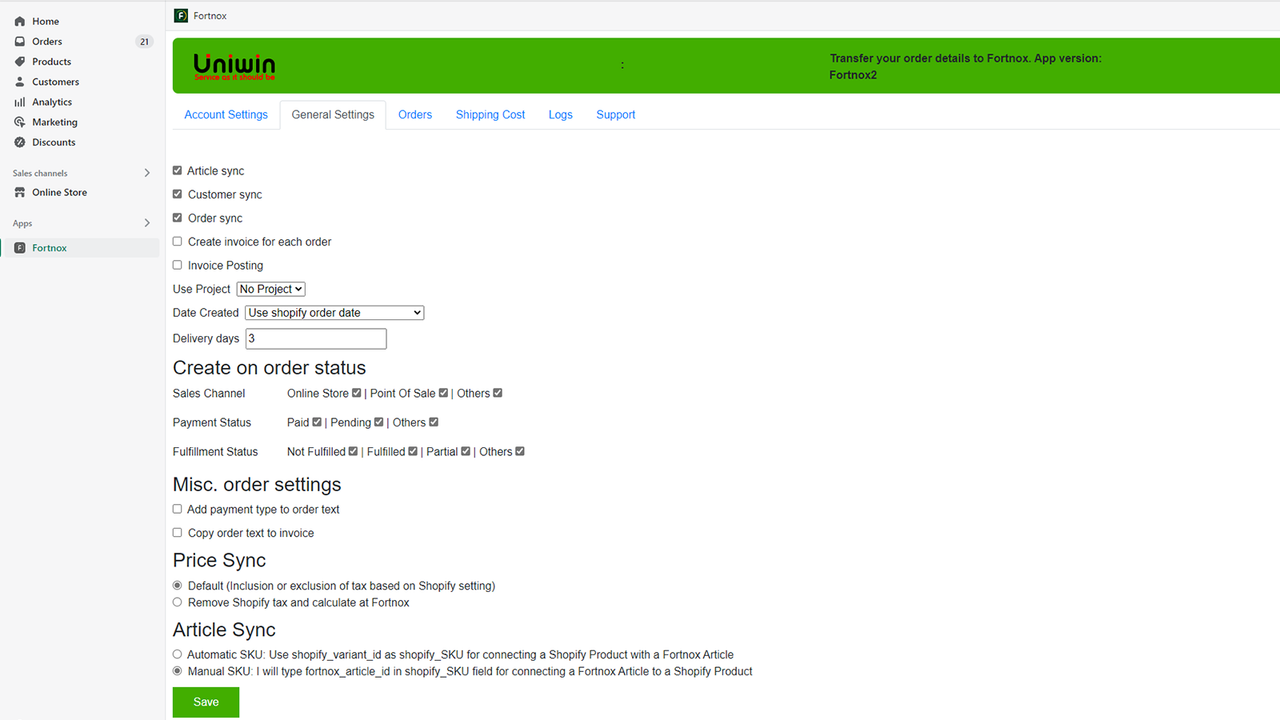
Task: Switch to the Orders tab
Action: click(x=415, y=115)
